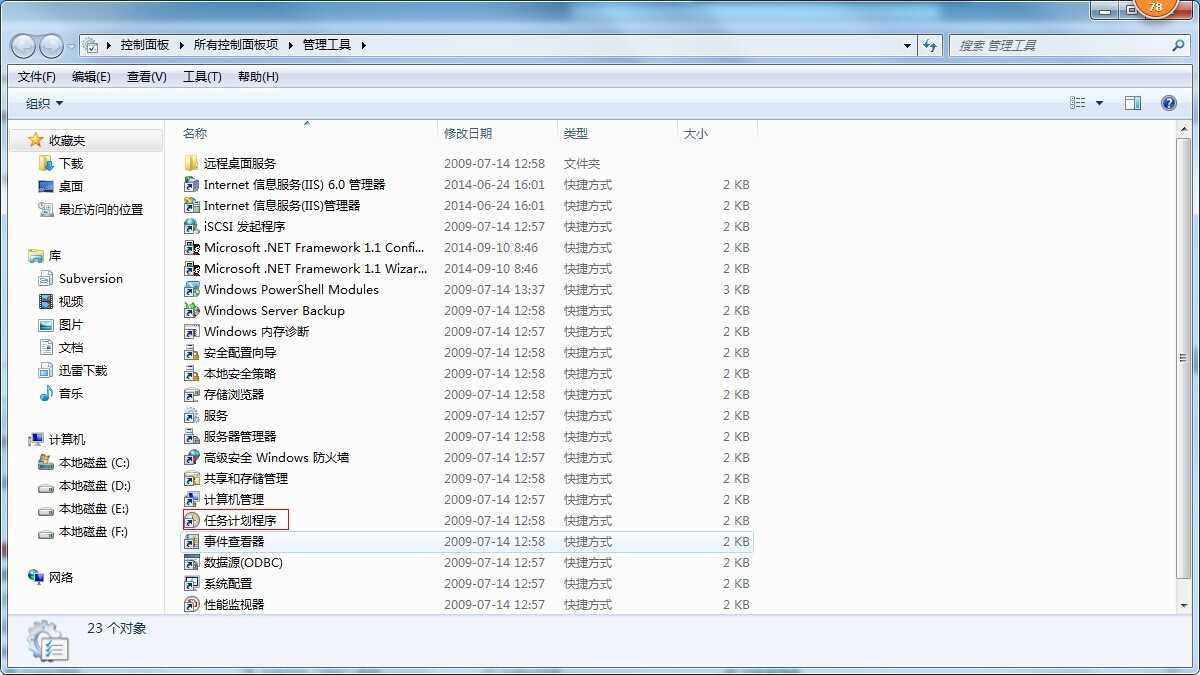The width and height of the screenshot is (1200, 675).
Task: Open the recent pages dropdown near back buttons
Action: click(71, 46)
